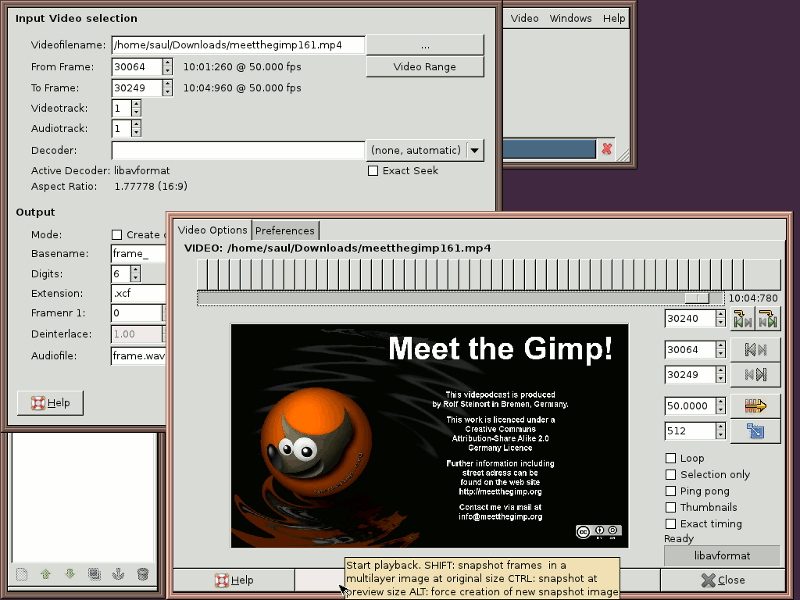This screenshot has height=600, width=800.
Task: Click the 10:01:260 @ 50.000 fps text
Action: tap(242, 67)
